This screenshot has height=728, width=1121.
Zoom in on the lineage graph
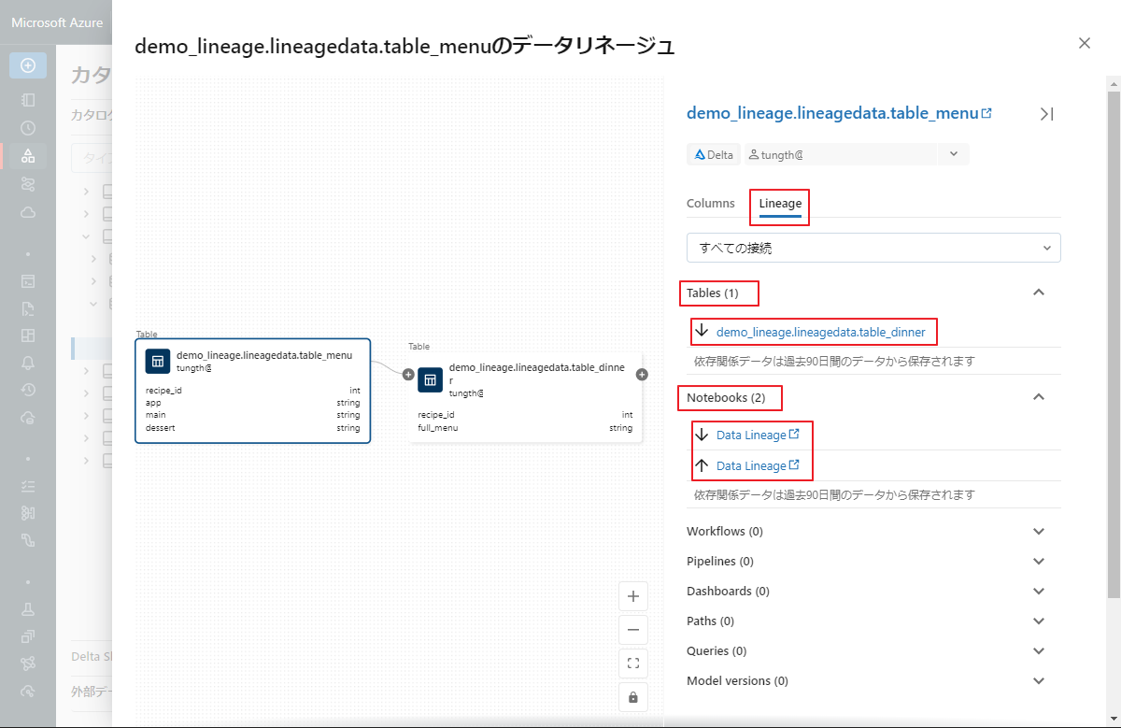pyautogui.click(x=633, y=596)
